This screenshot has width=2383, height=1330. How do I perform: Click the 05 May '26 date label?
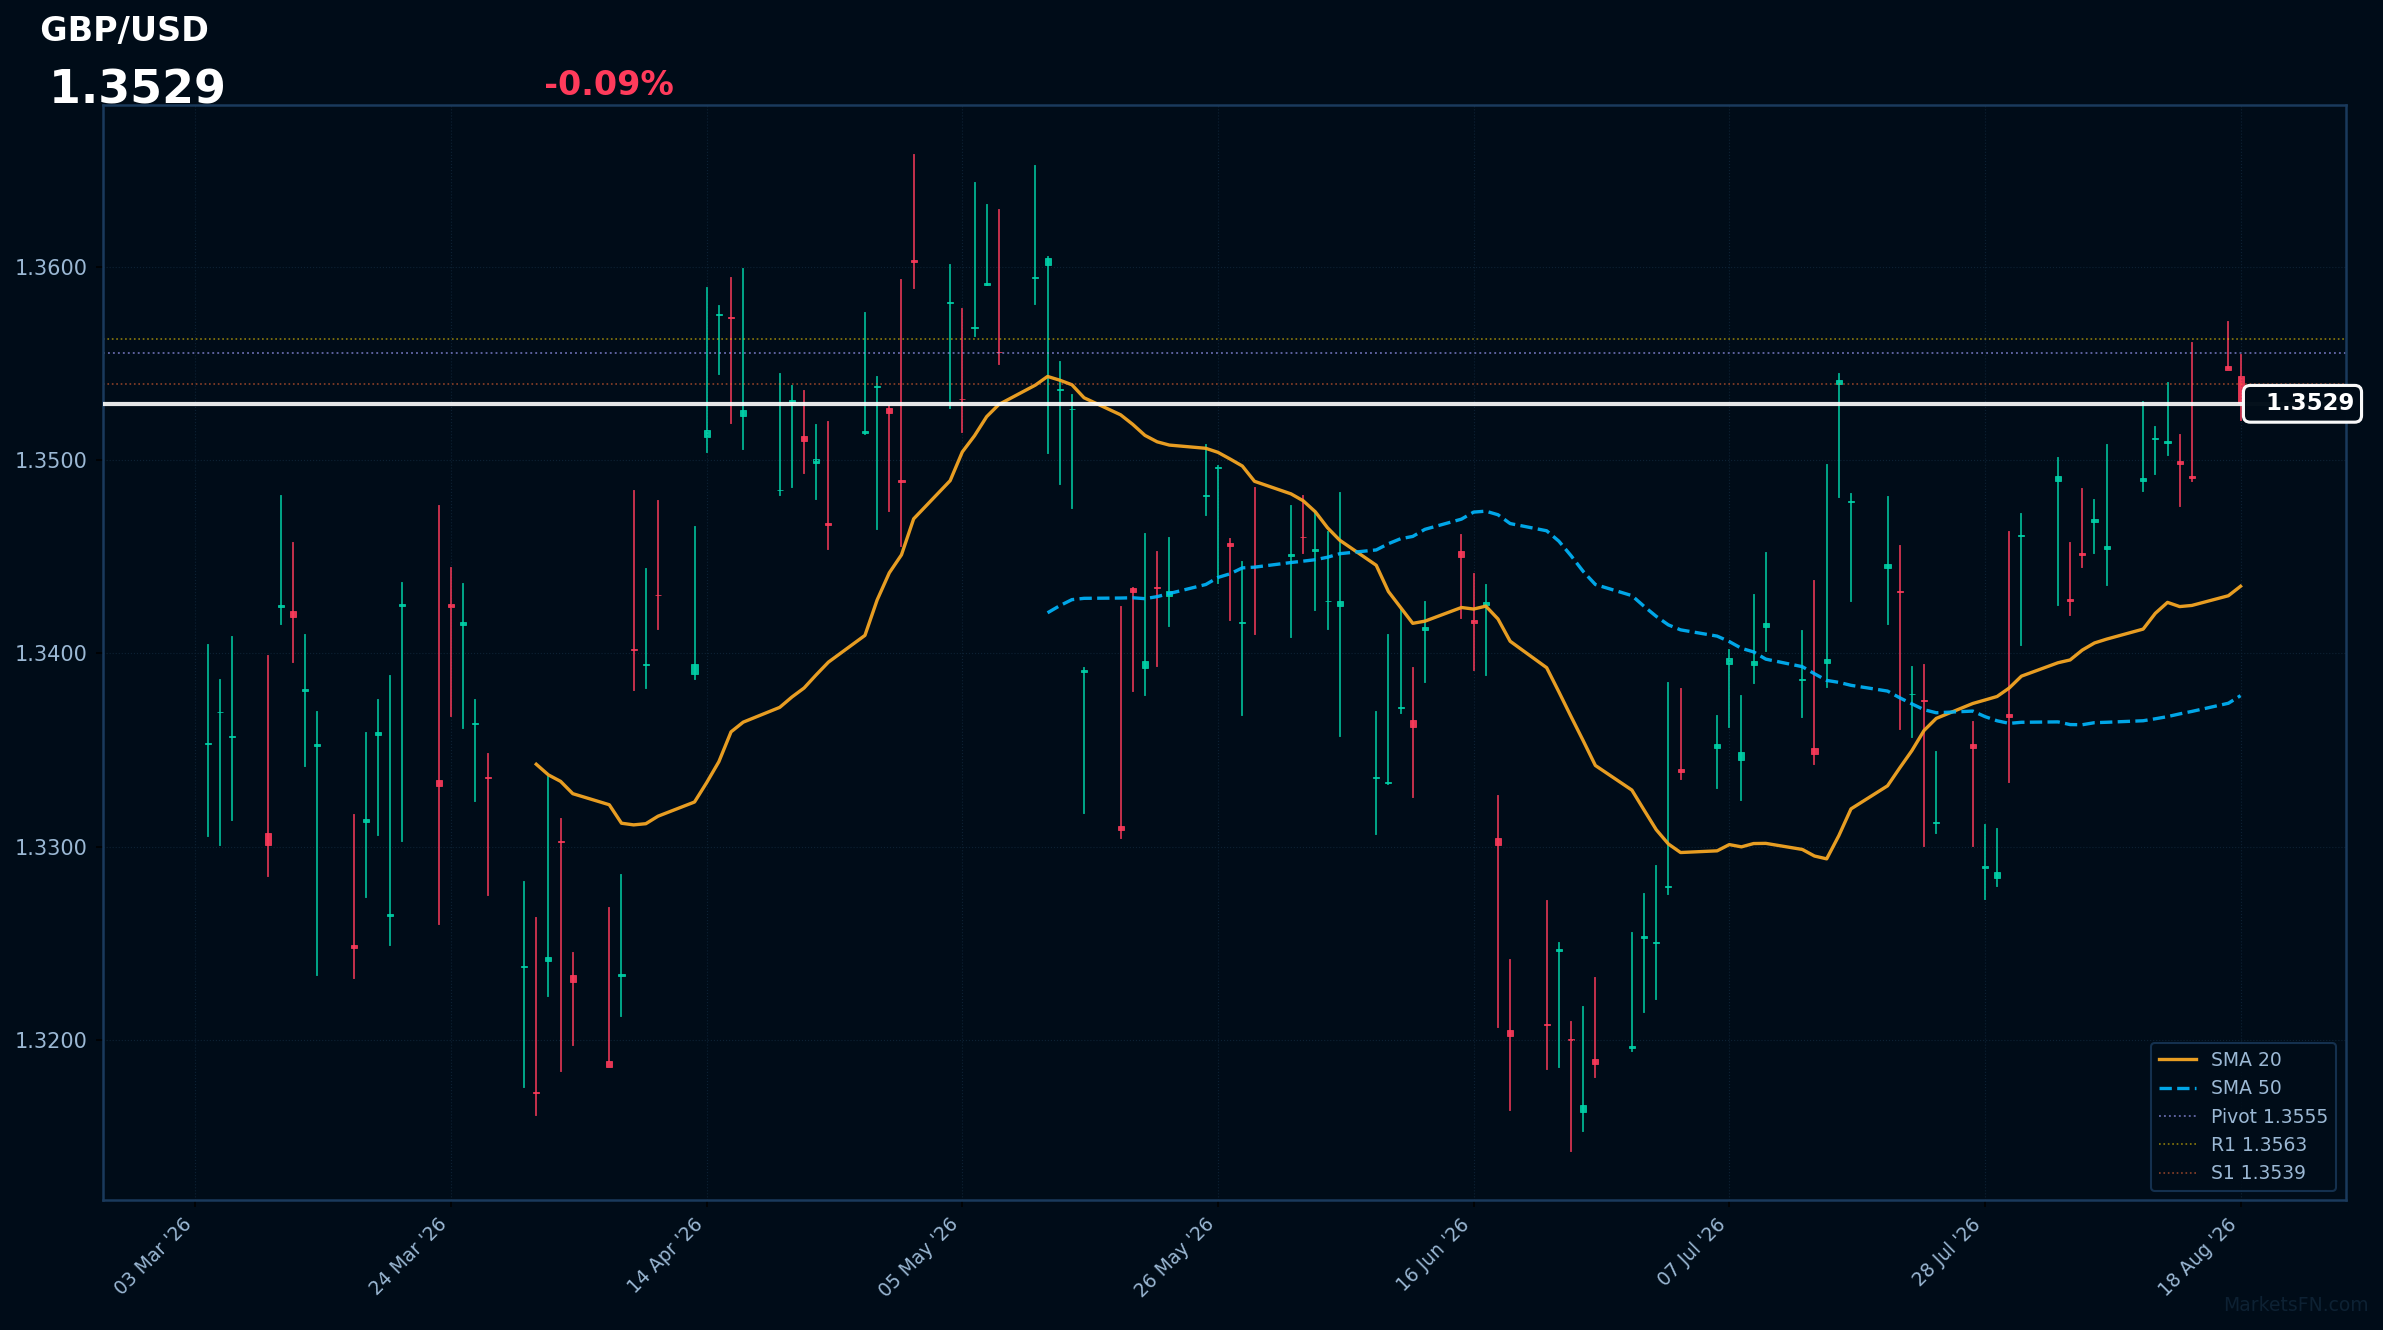pyautogui.click(x=919, y=1256)
